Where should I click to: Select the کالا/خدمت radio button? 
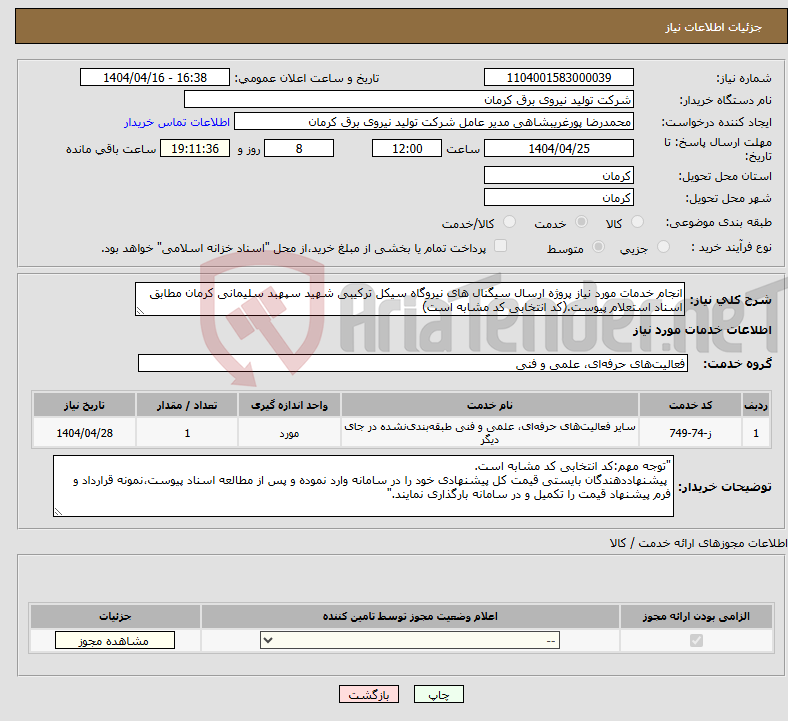coord(509,222)
